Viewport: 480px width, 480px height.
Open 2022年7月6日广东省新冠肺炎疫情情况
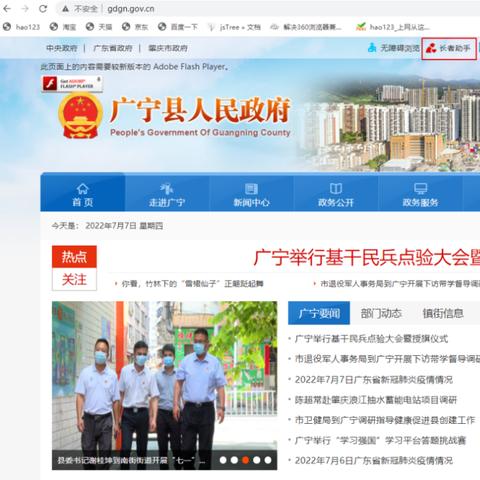pyautogui.click(x=374, y=460)
